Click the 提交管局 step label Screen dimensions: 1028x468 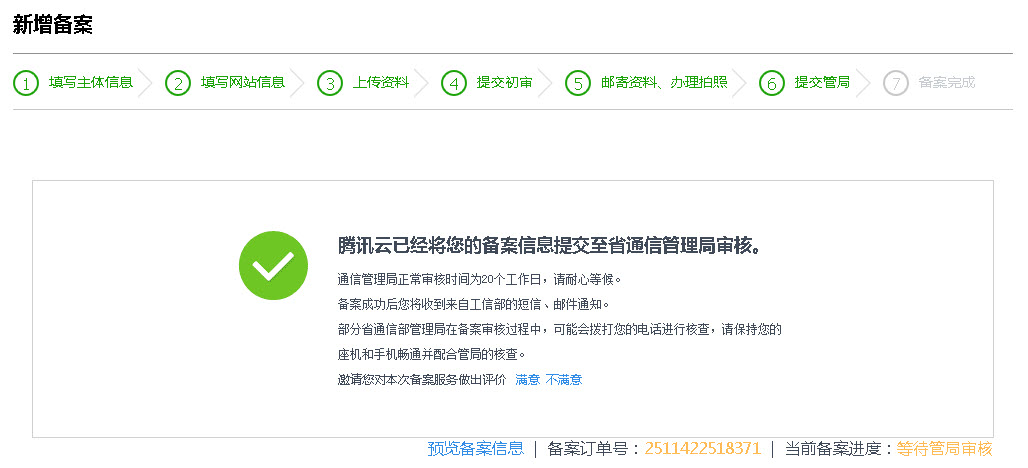(822, 83)
